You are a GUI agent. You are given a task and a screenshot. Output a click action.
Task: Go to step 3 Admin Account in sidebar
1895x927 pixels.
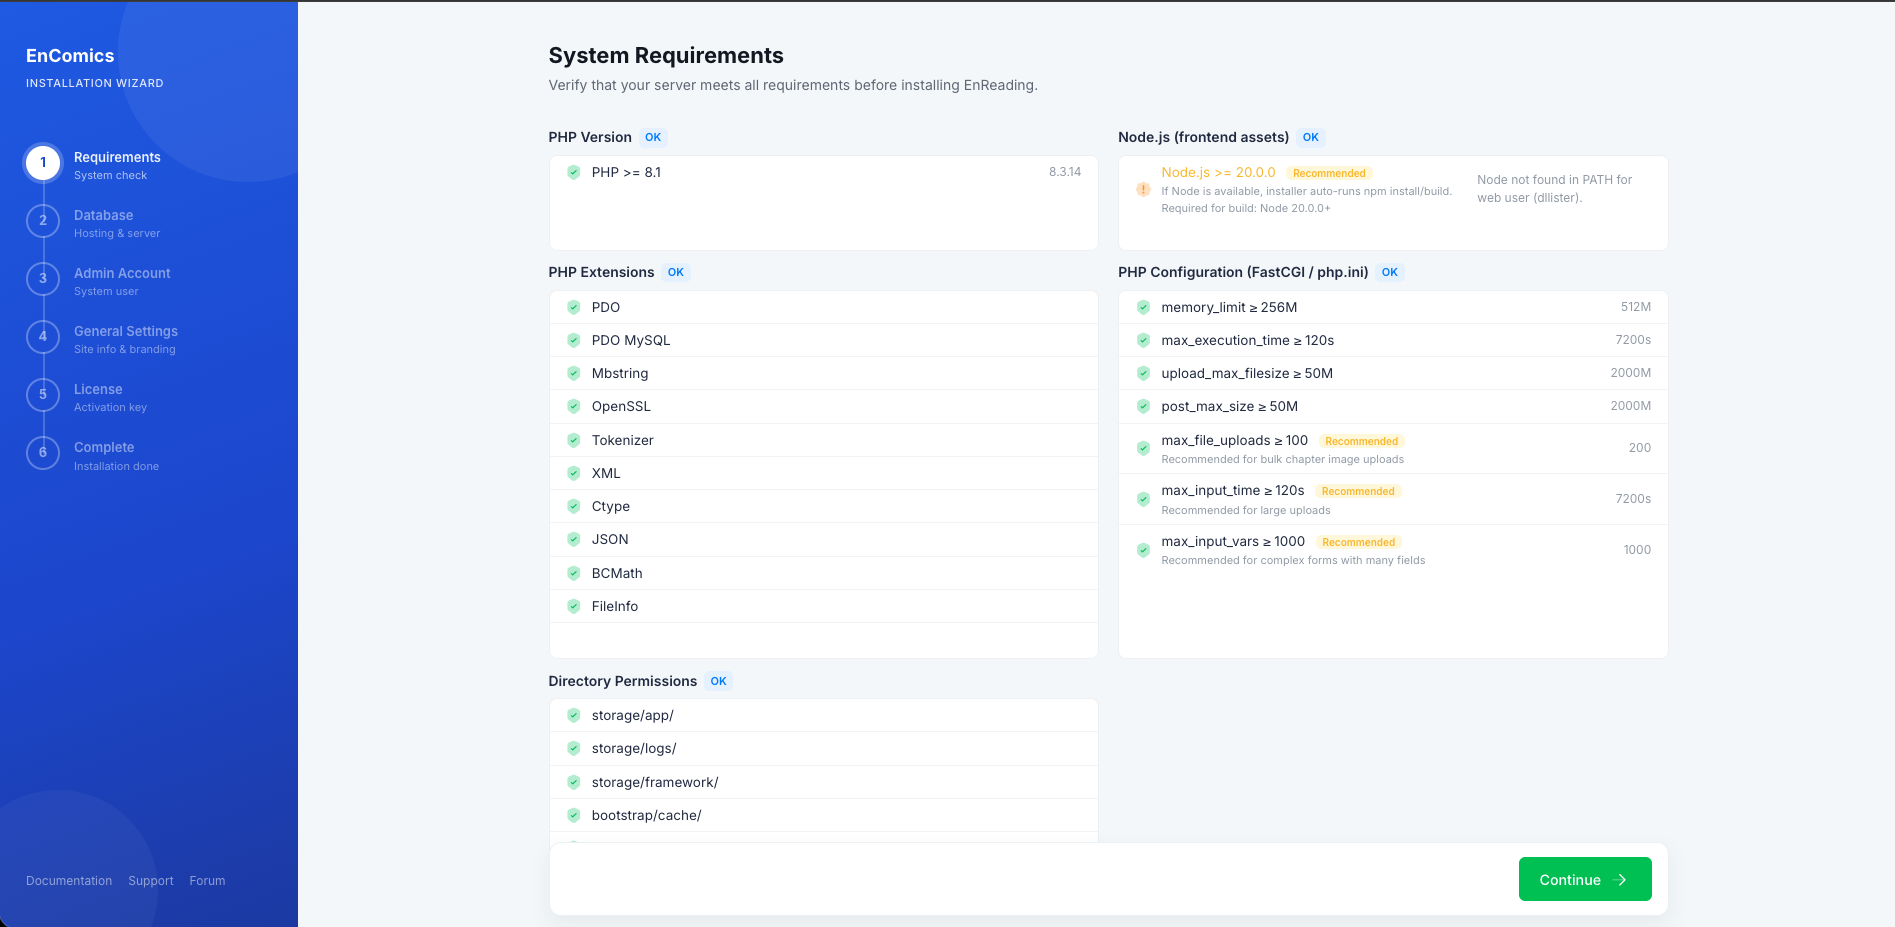[x=99, y=280]
